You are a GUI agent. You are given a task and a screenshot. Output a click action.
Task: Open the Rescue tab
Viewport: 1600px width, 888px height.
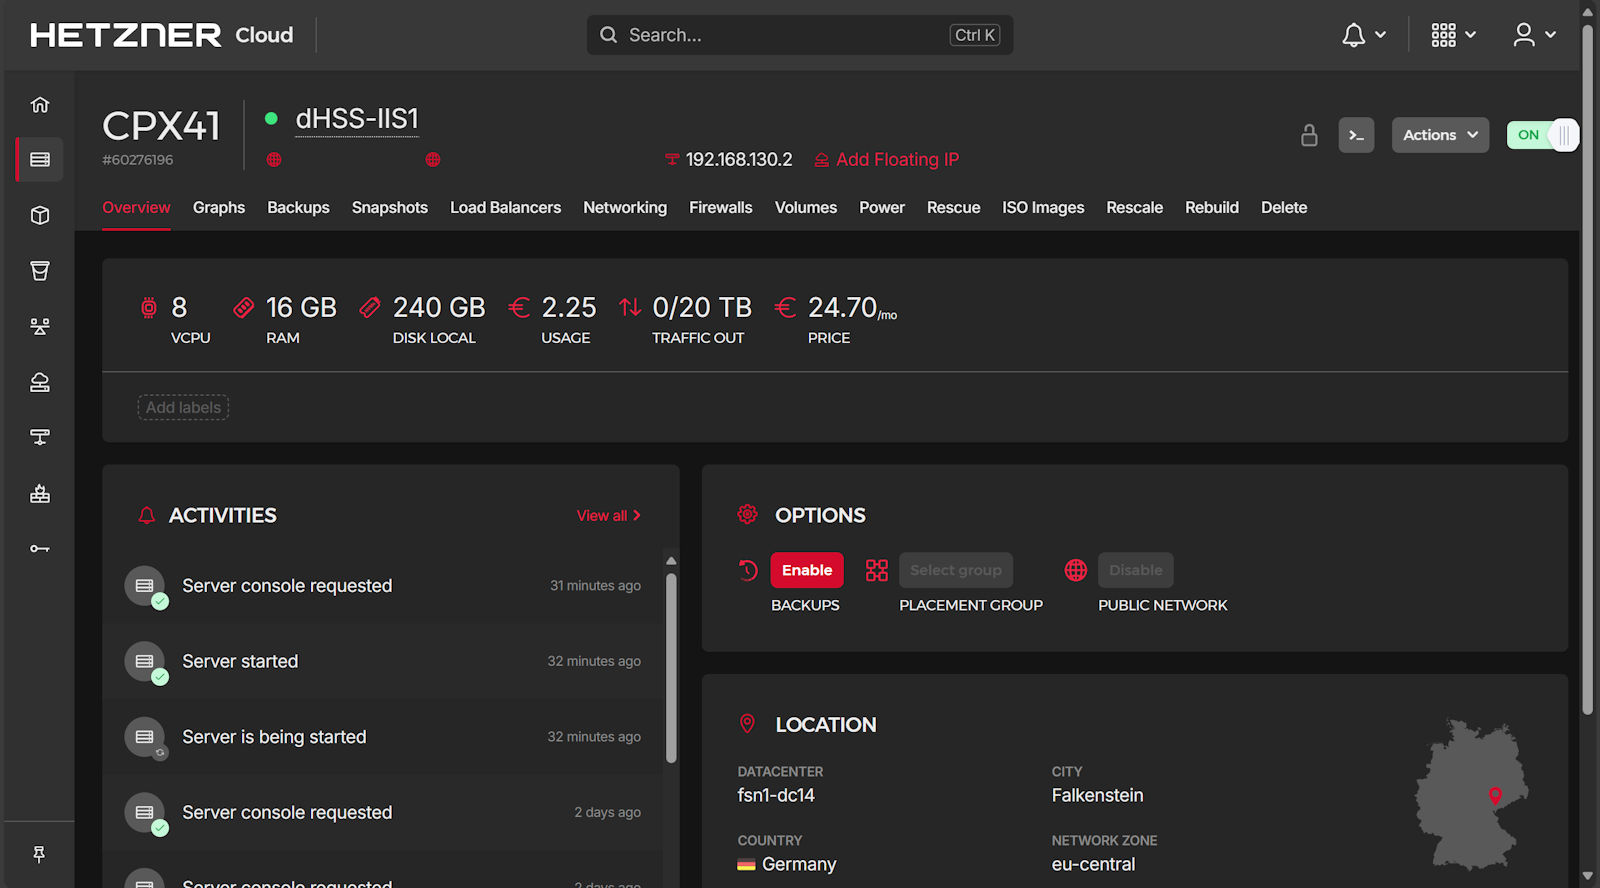pyautogui.click(x=953, y=207)
